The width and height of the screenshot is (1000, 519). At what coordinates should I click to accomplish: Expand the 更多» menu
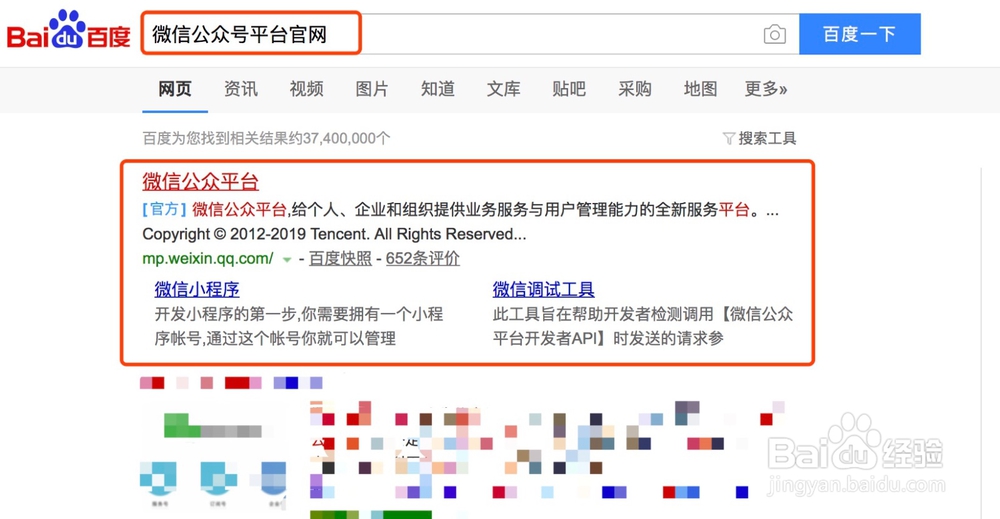tap(766, 89)
